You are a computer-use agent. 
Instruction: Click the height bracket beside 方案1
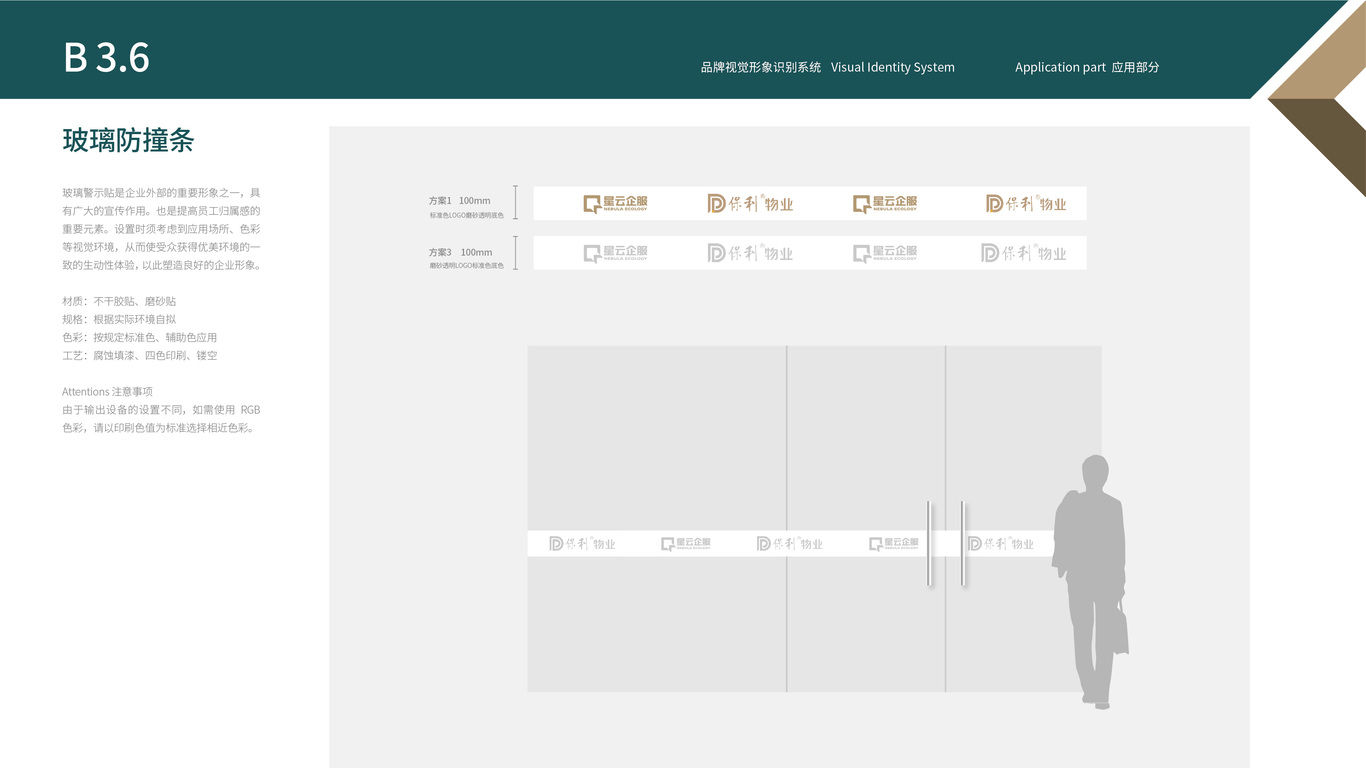click(516, 202)
